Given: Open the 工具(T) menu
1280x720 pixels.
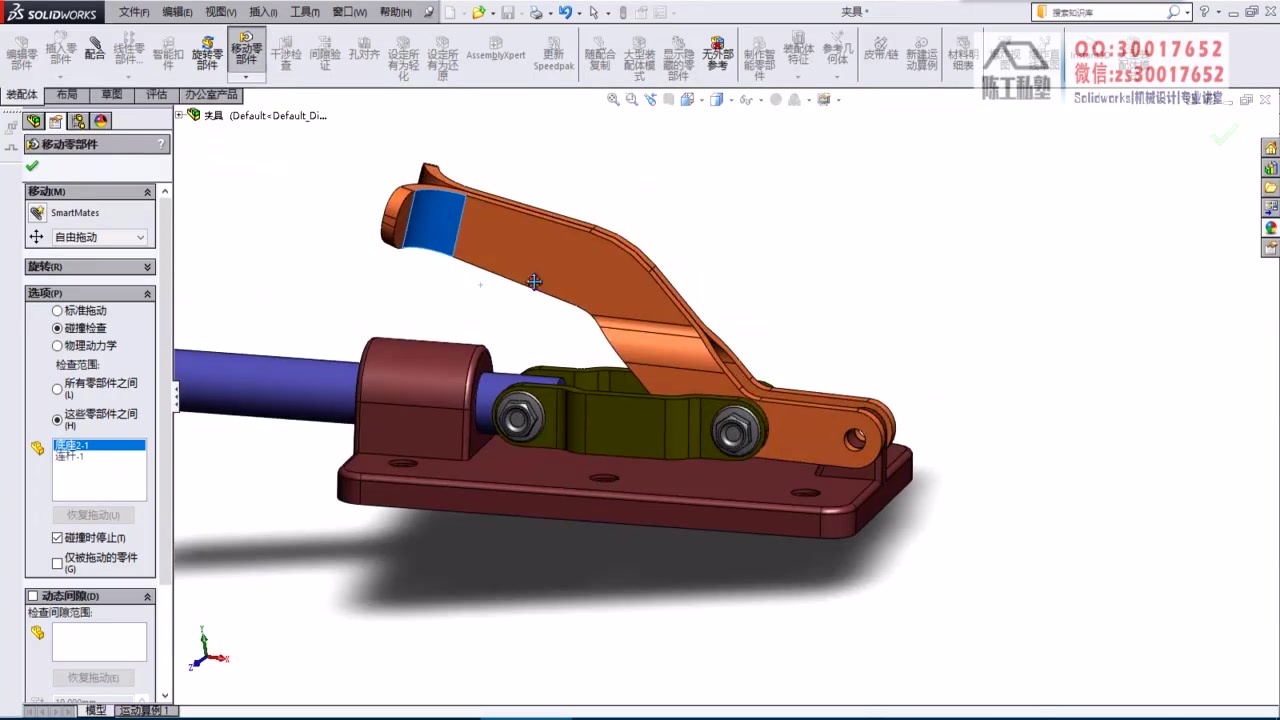Looking at the screenshot, I should tap(305, 12).
